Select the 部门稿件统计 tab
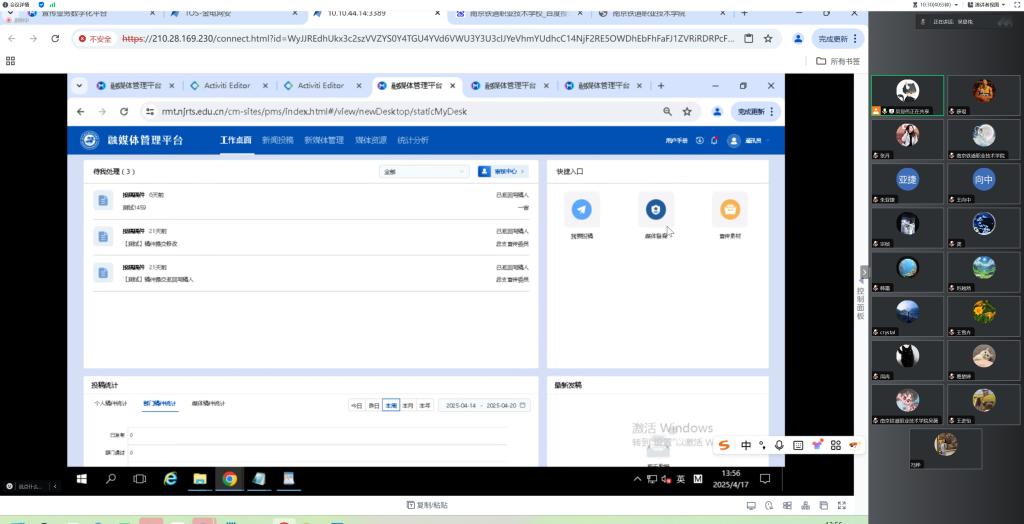This screenshot has width=1024, height=524. [x=159, y=404]
